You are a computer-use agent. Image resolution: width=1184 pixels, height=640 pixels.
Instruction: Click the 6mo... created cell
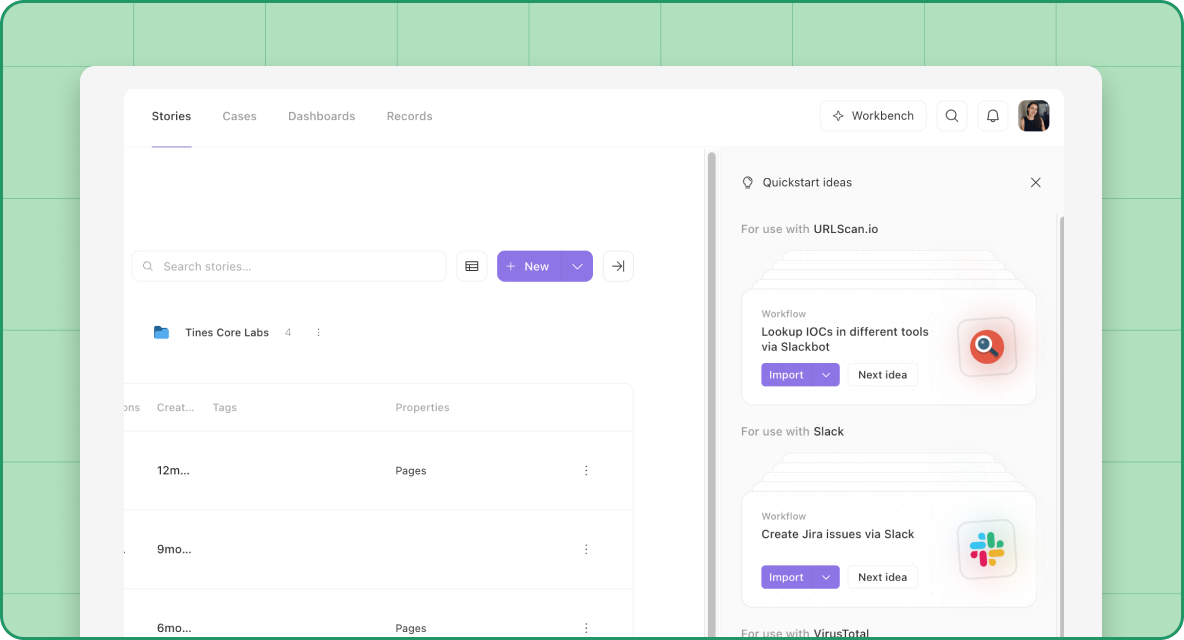click(x=174, y=628)
